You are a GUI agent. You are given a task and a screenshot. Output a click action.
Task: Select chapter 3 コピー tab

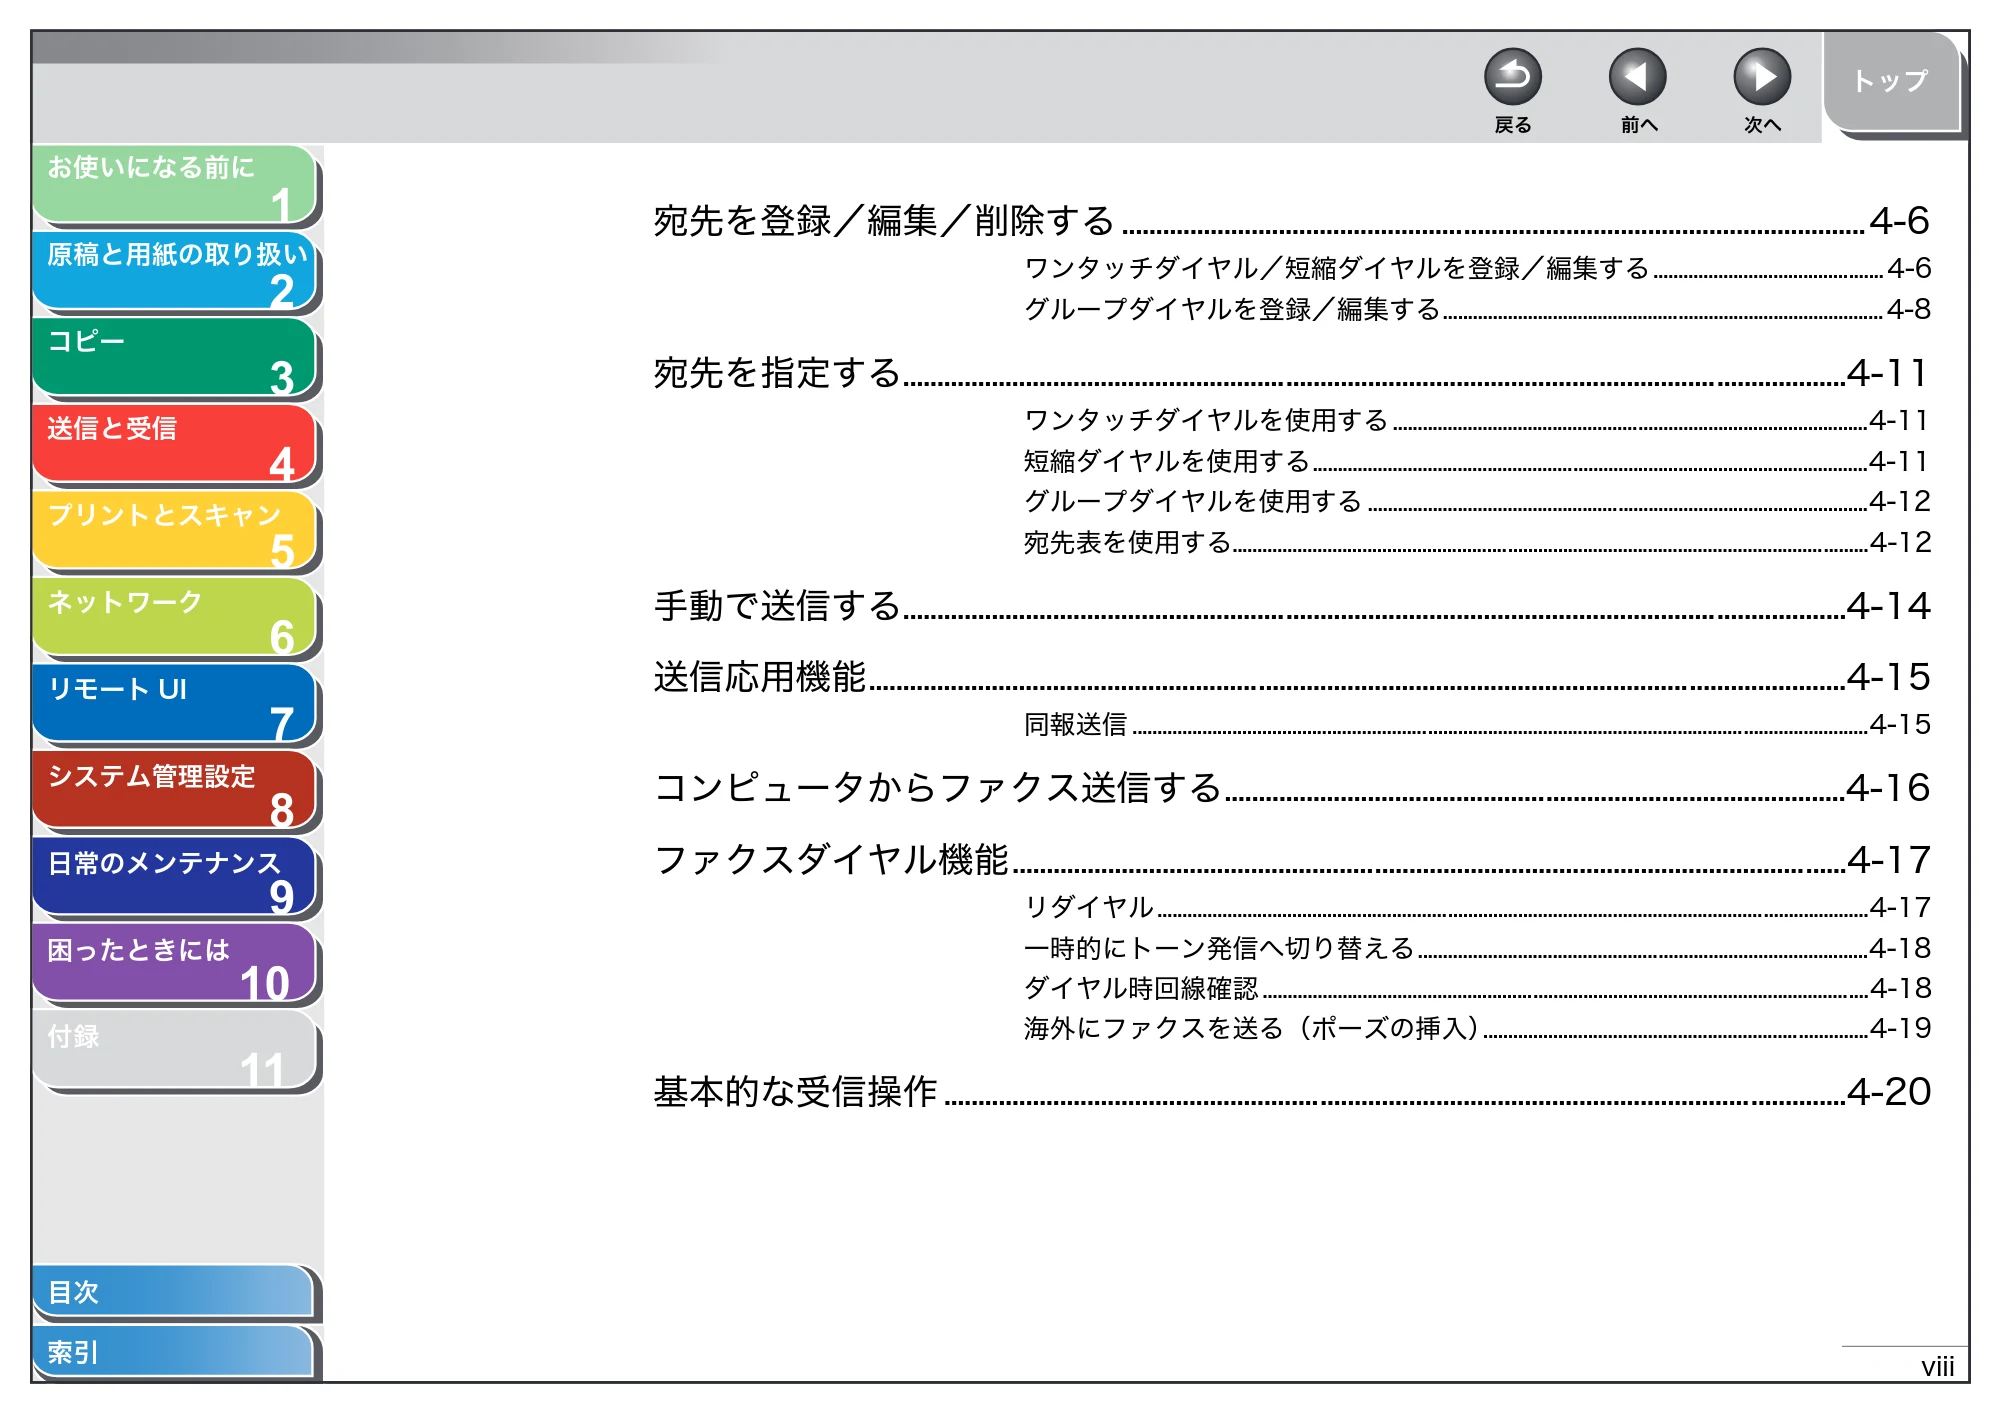pyautogui.click(x=175, y=358)
